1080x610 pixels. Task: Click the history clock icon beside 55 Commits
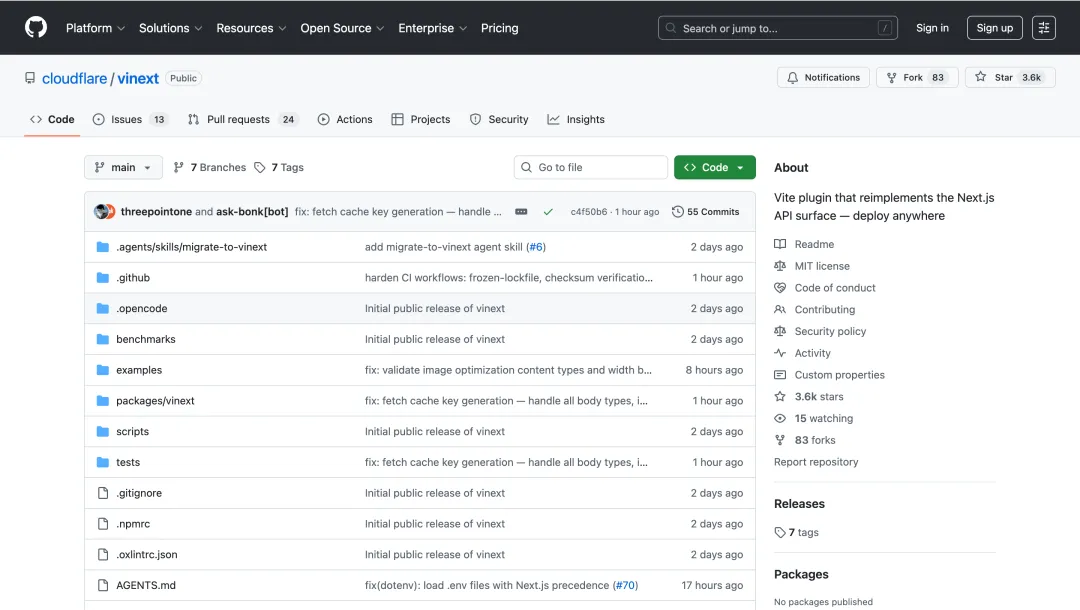tap(678, 211)
